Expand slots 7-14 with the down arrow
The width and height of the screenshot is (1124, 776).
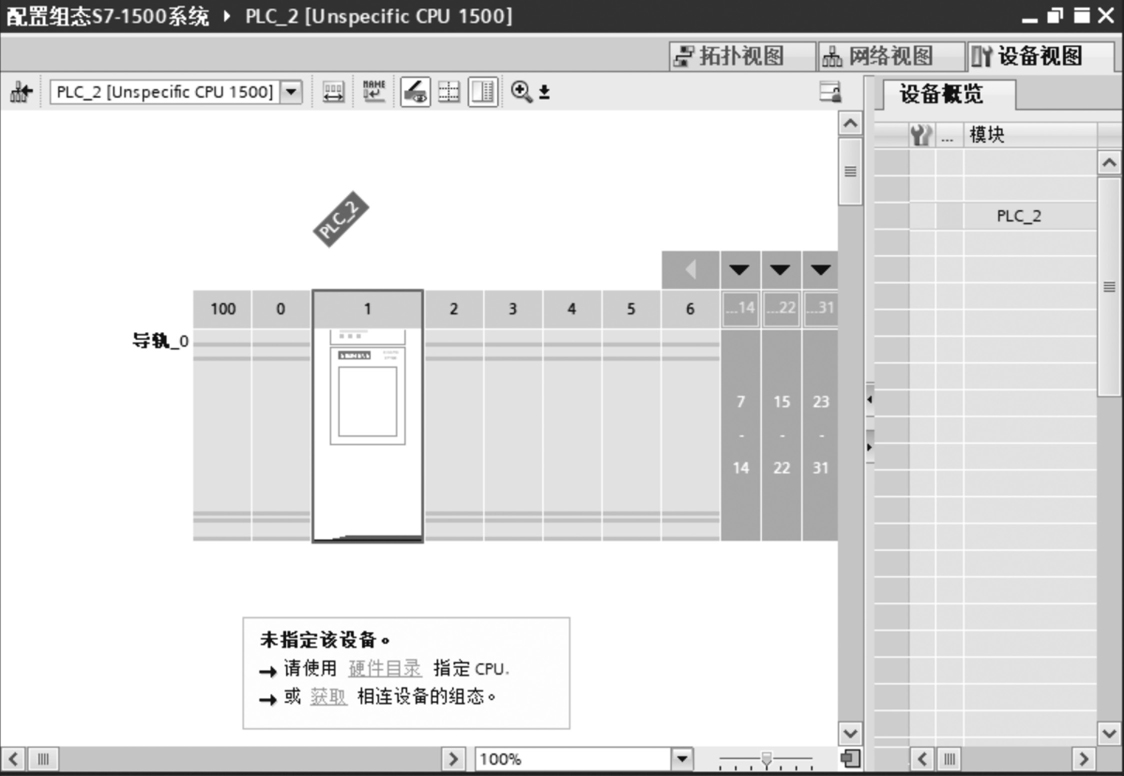click(x=740, y=270)
